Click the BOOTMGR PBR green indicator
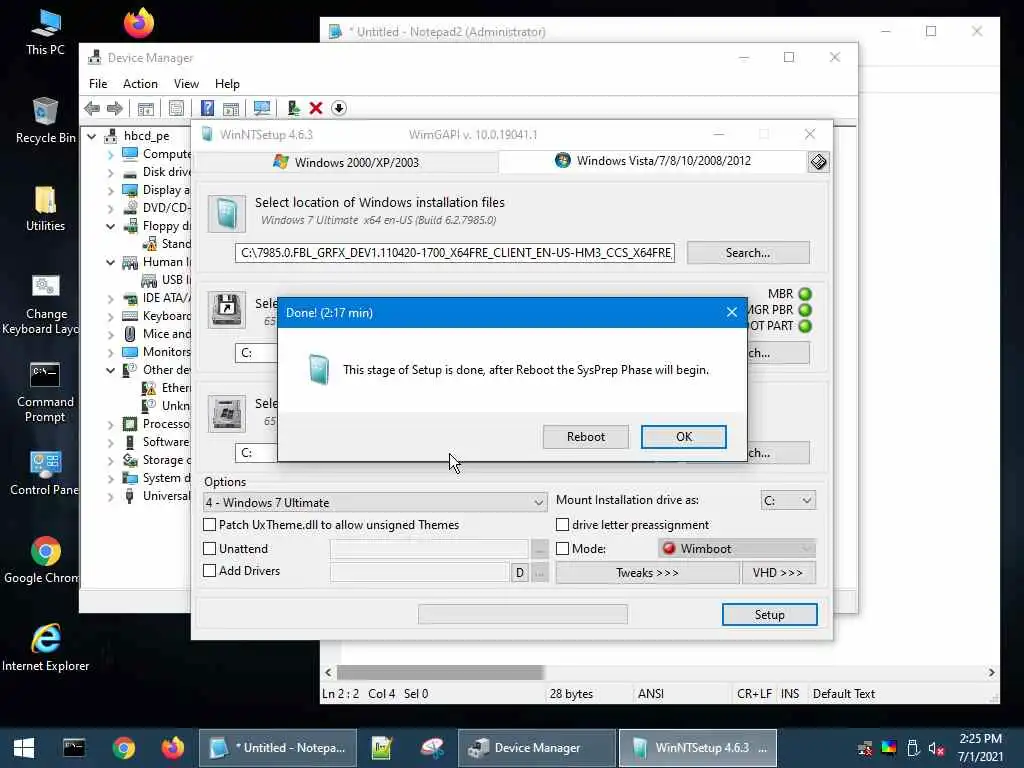This screenshot has width=1024, height=768. pos(805,310)
